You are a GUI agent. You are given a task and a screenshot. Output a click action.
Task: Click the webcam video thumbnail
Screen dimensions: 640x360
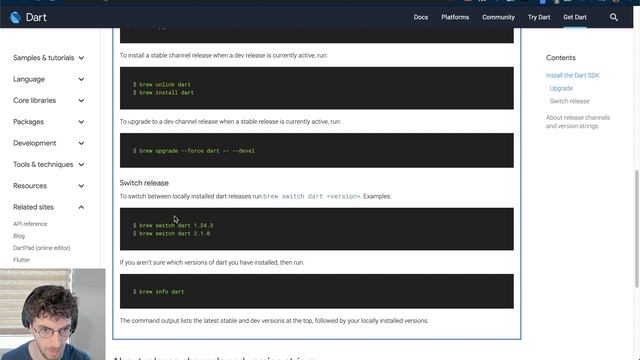pyautogui.click(x=53, y=314)
